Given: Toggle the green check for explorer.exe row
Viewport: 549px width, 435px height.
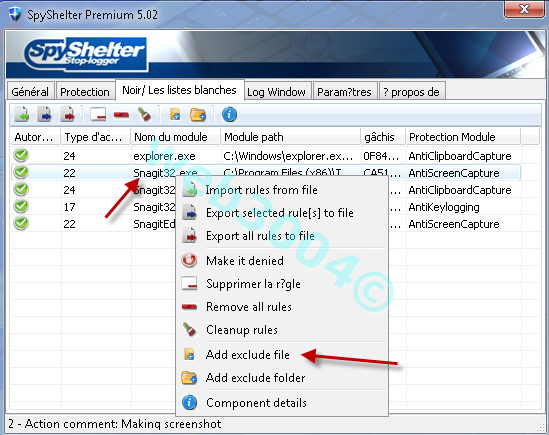Looking at the screenshot, I should click(21, 155).
